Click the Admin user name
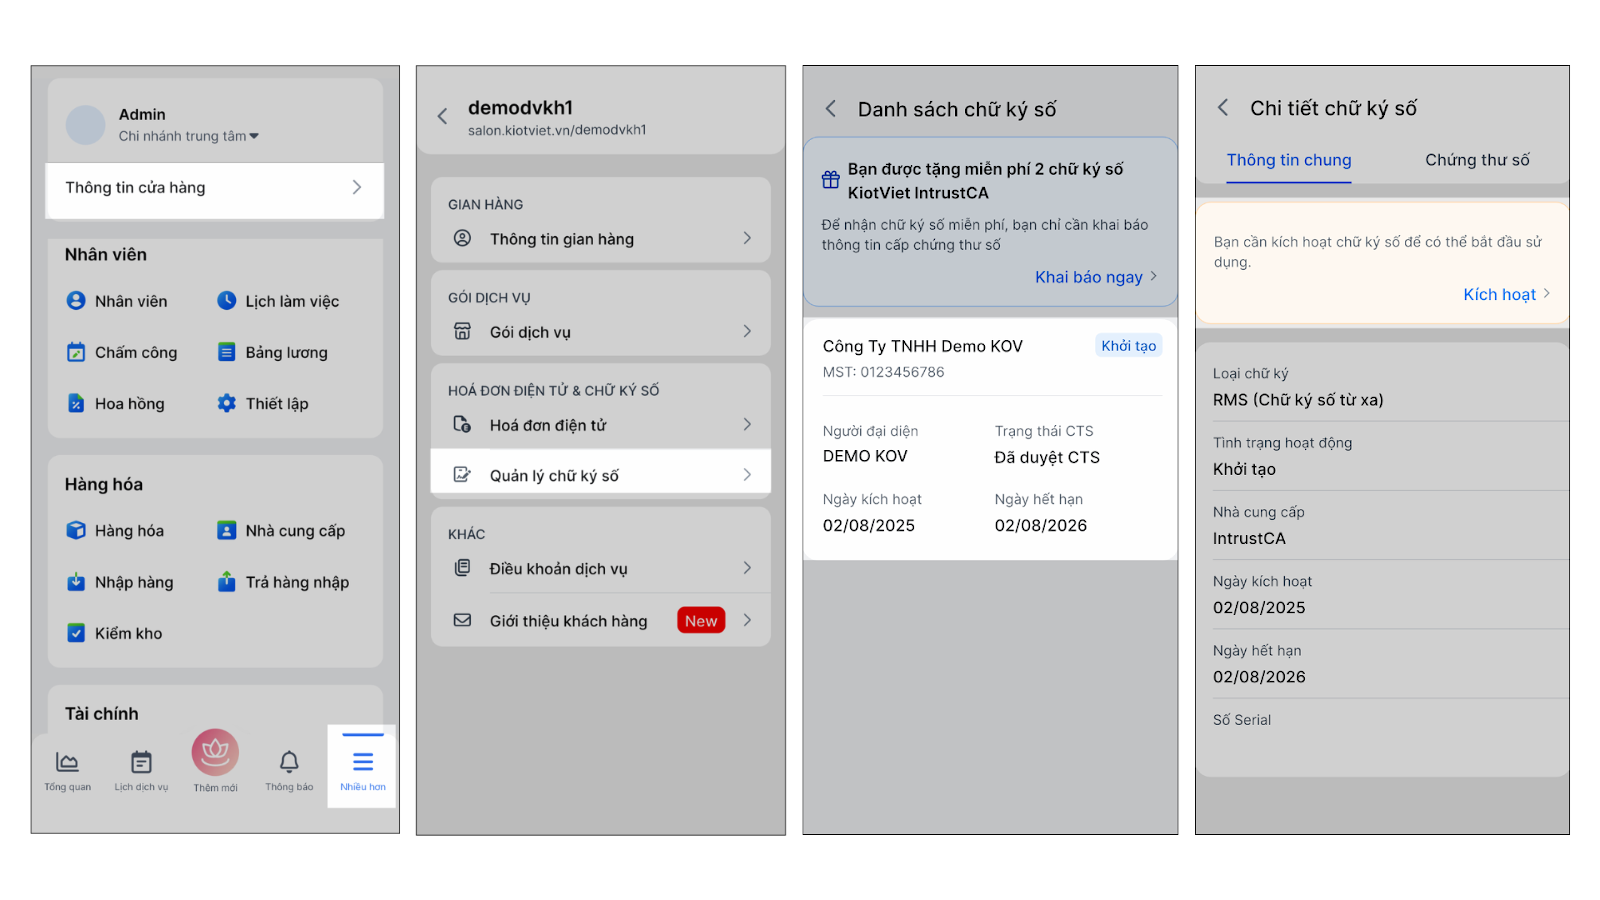The height and width of the screenshot is (900, 1600). pos(142,114)
